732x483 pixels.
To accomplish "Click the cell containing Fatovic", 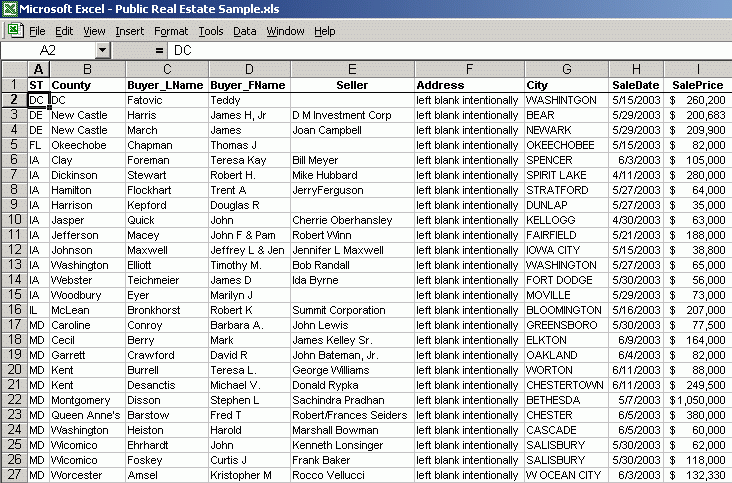I will click(x=167, y=100).
